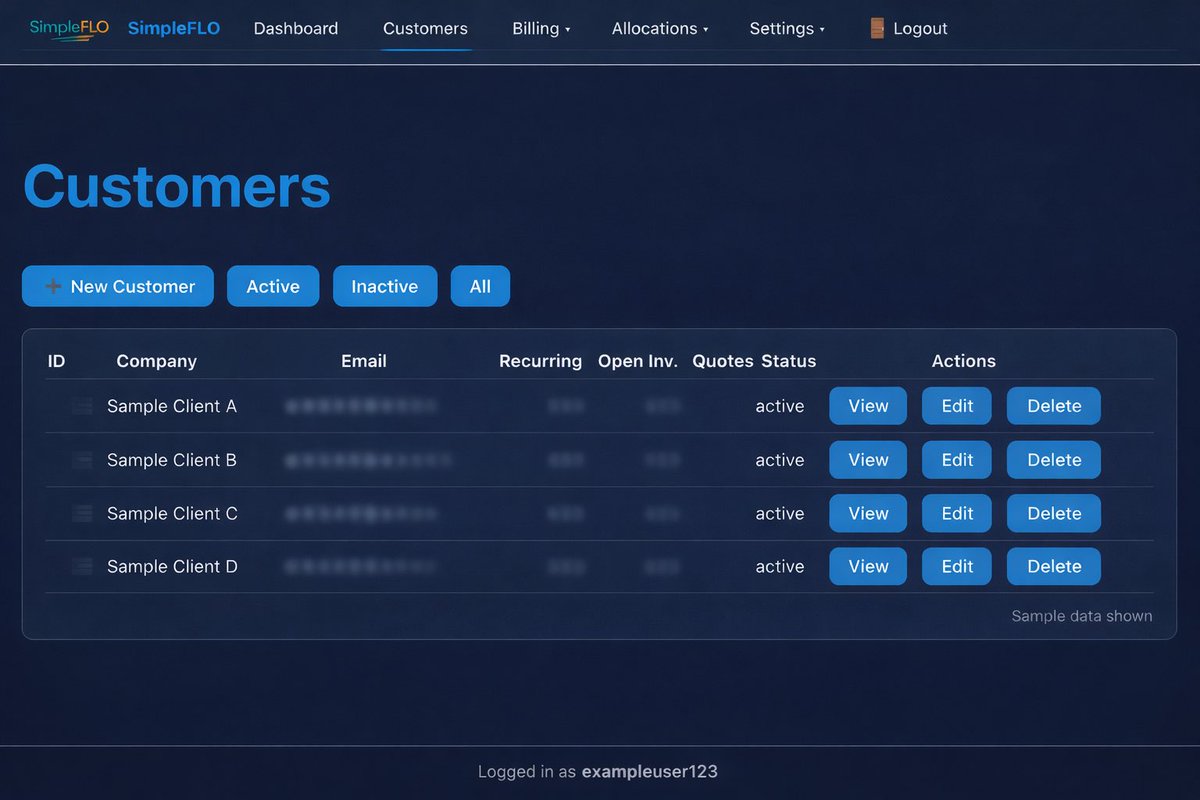View Sample Client D

click(868, 566)
